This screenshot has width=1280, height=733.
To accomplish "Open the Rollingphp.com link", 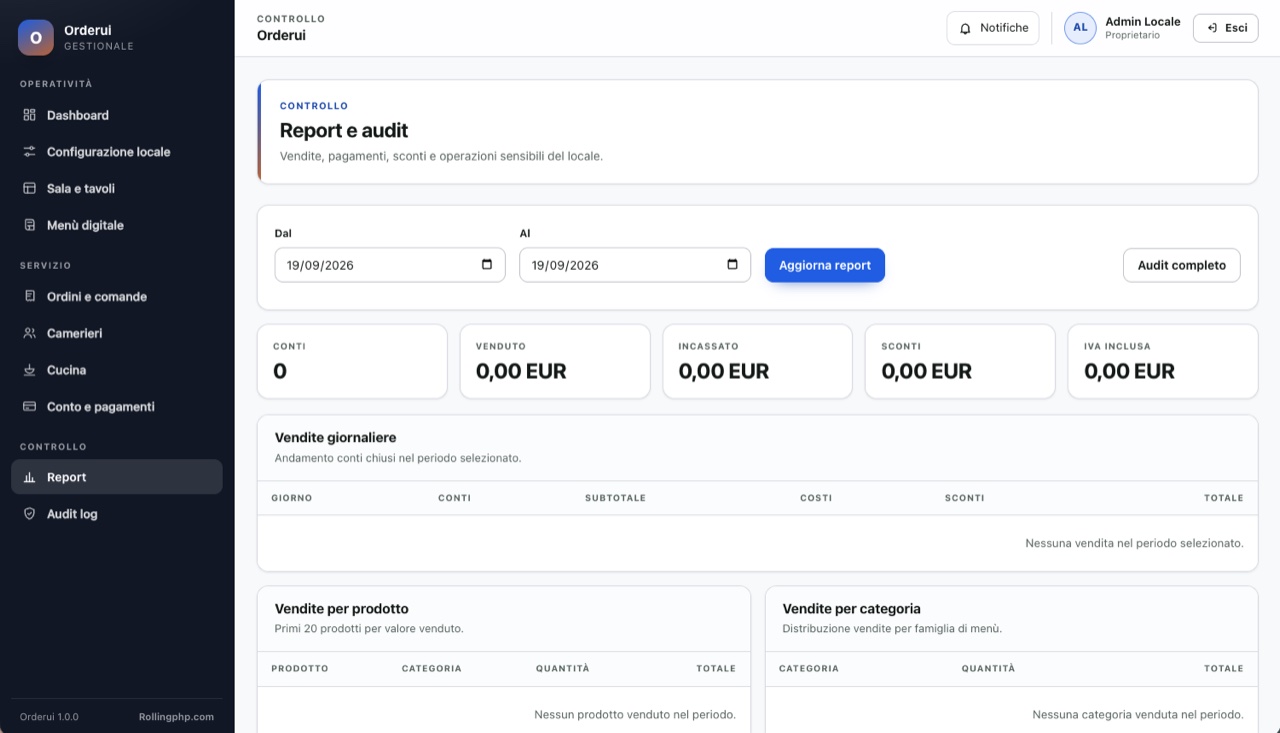I will pos(176,717).
